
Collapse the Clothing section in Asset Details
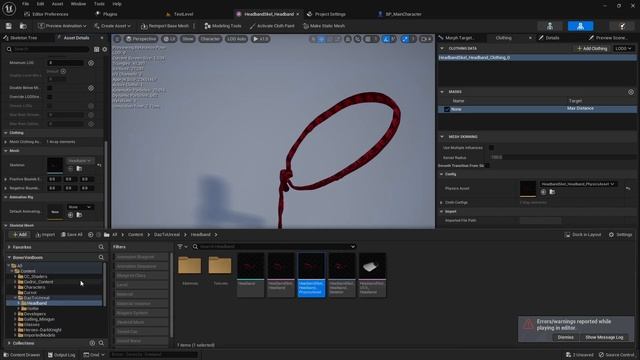(6, 133)
